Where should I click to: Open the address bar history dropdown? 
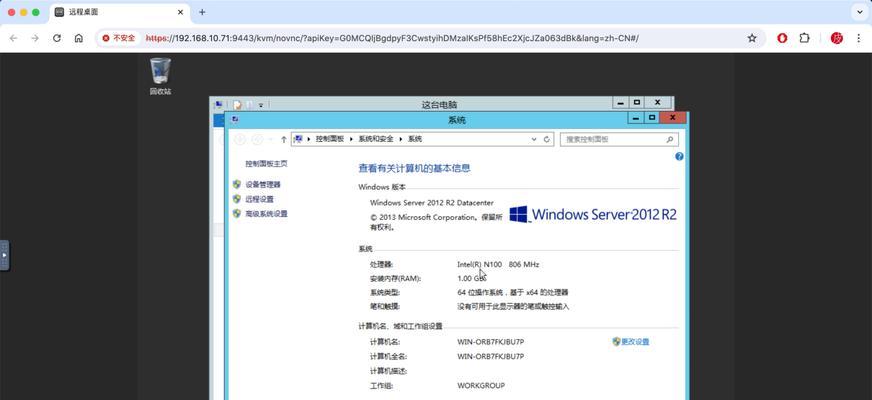(x=534, y=139)
